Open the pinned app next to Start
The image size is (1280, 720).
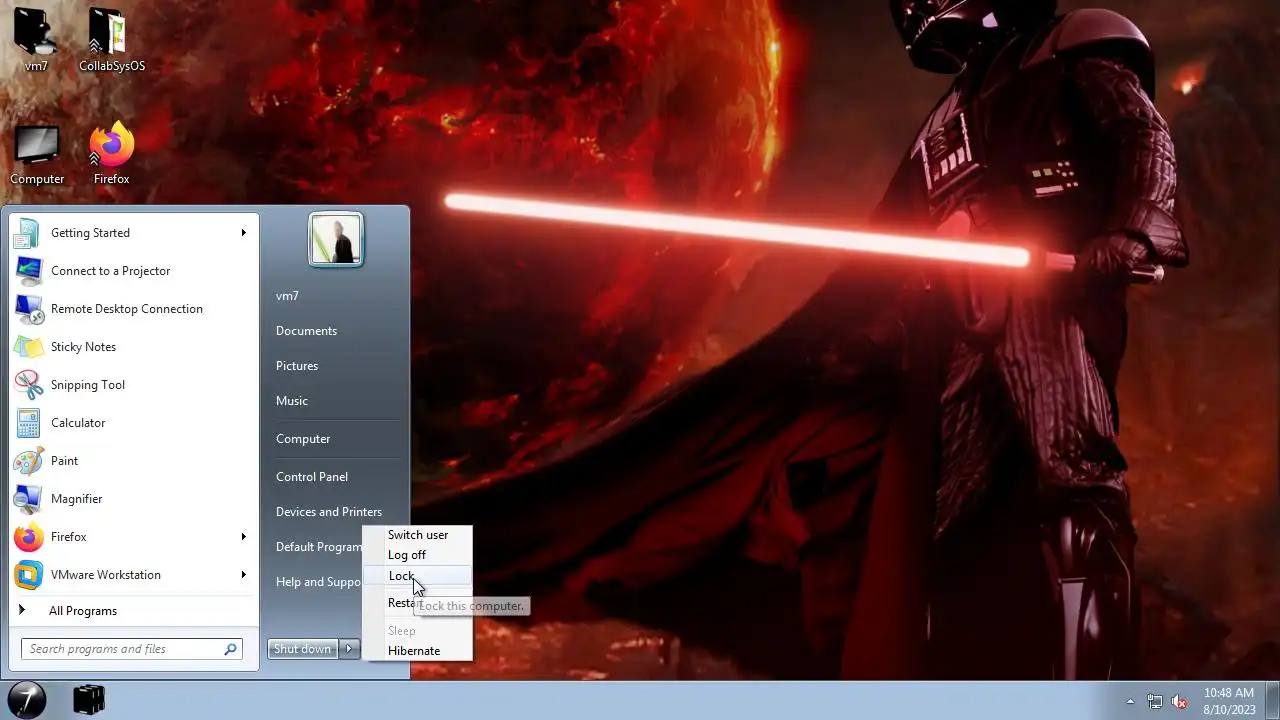(x=90, y=699)
